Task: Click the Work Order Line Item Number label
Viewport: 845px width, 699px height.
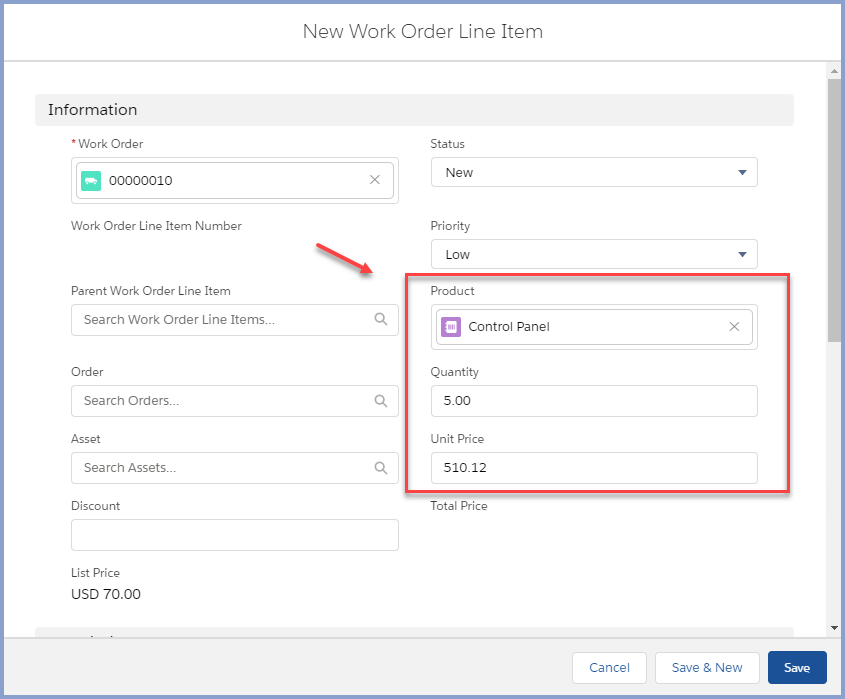Action: pyautogui.click(x=156, y=226)
